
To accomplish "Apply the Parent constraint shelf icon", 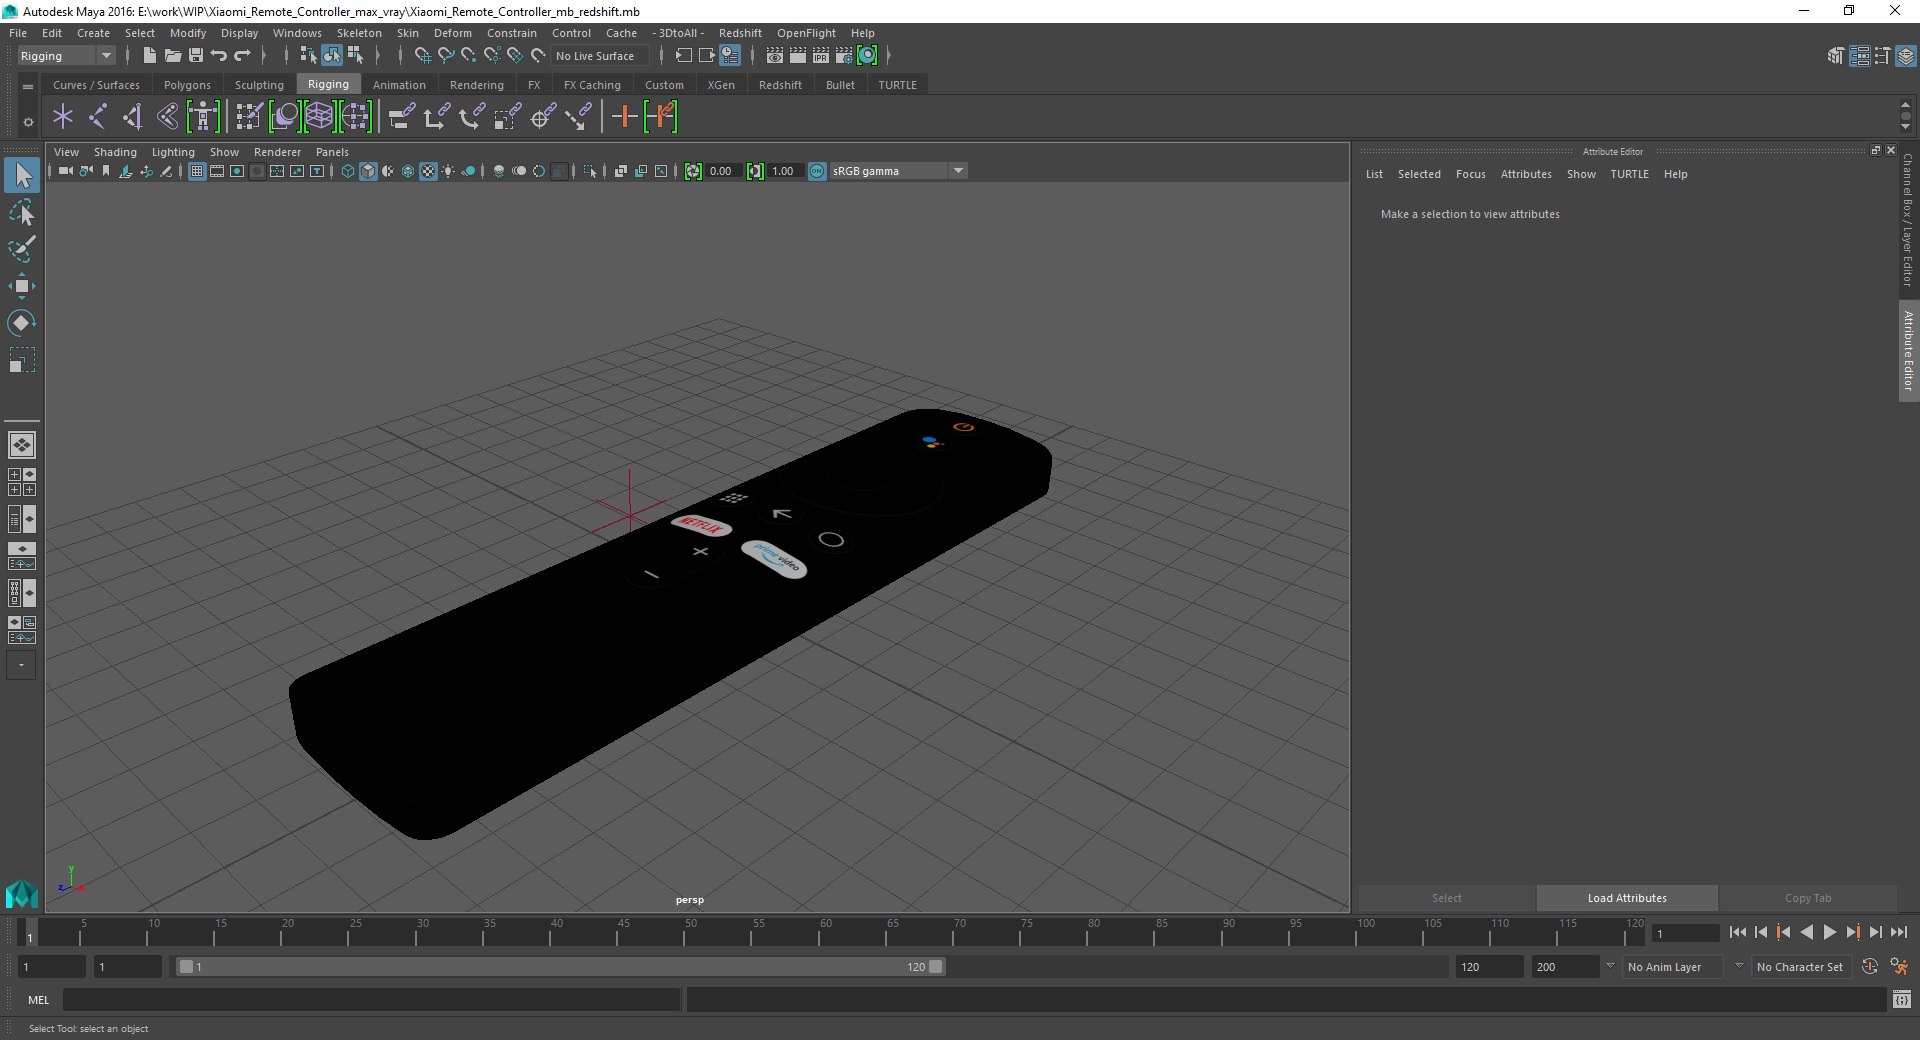I will point(401,117).
